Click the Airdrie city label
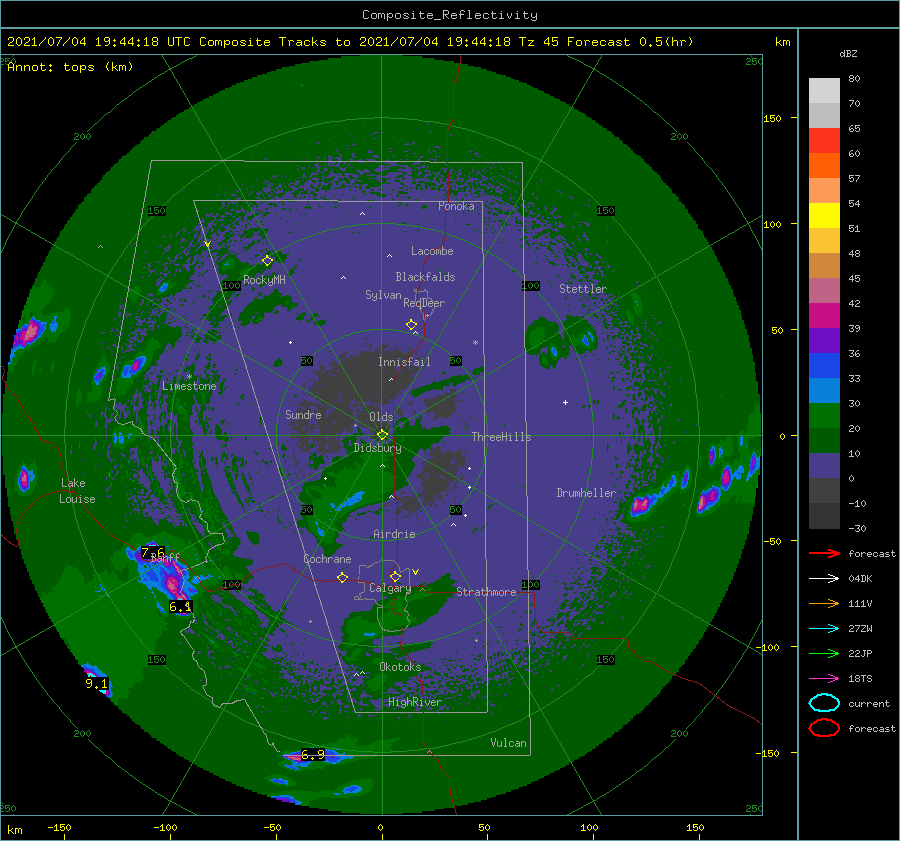The height and width of the screenshot is (841, 900). 394,534
